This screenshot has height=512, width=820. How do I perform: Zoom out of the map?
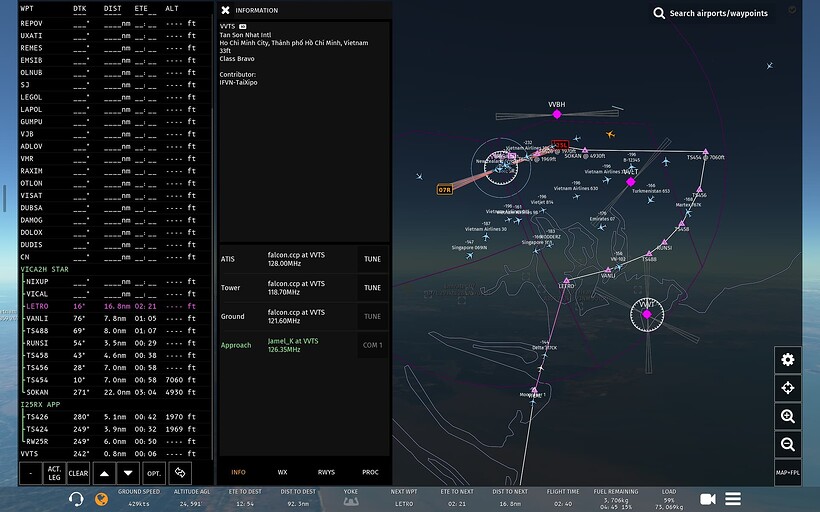788,445
